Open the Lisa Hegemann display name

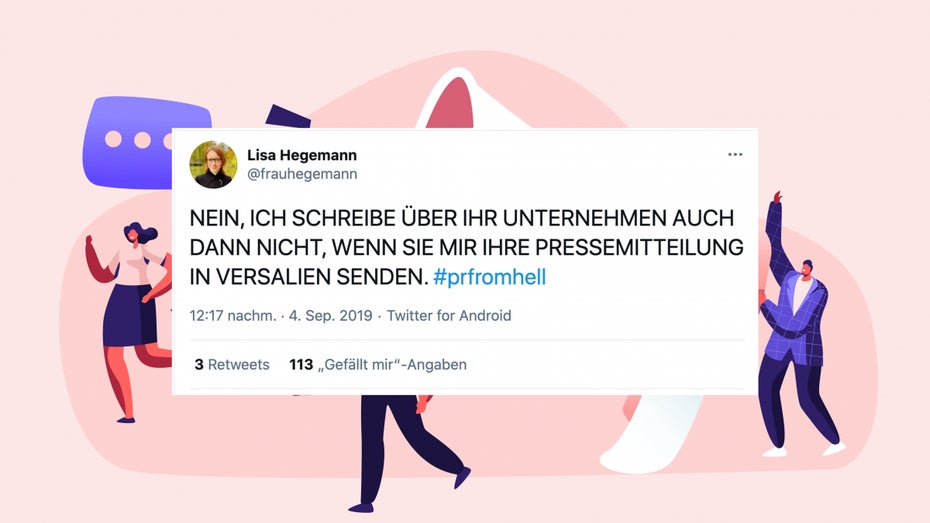tap(302, 155)
